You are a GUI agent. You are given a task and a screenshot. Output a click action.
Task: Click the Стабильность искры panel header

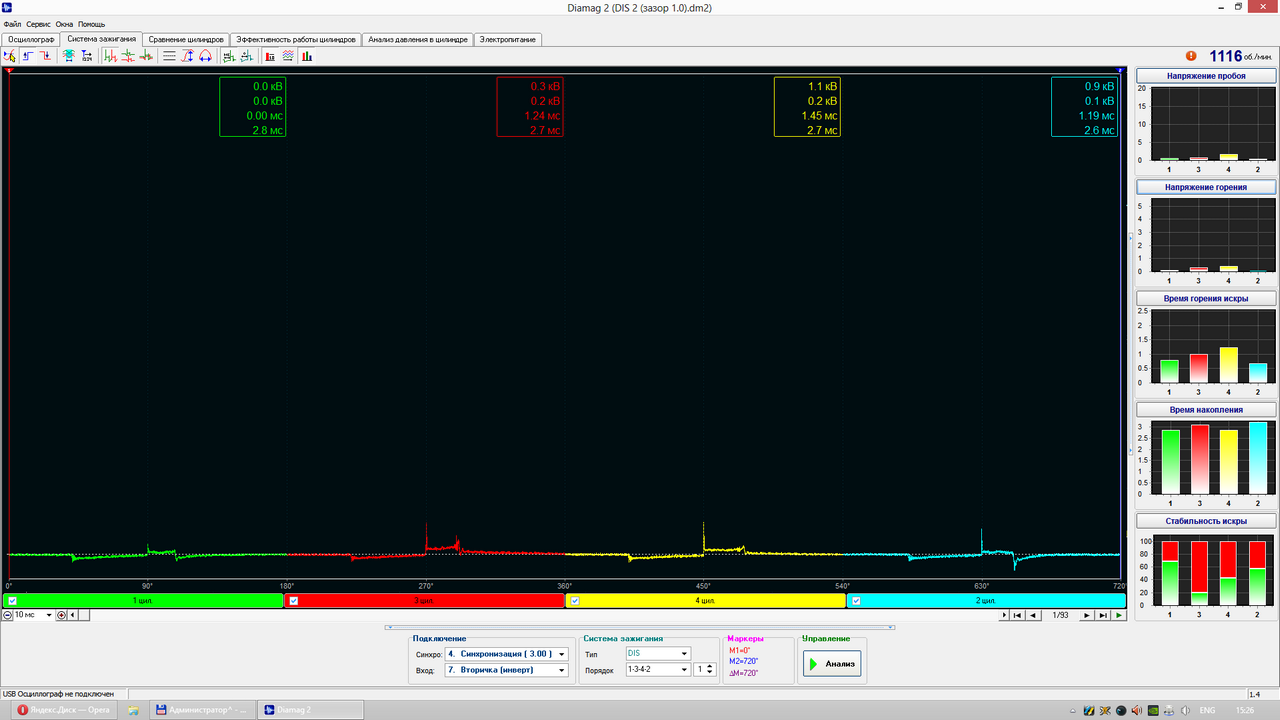tap(1206, 520)
